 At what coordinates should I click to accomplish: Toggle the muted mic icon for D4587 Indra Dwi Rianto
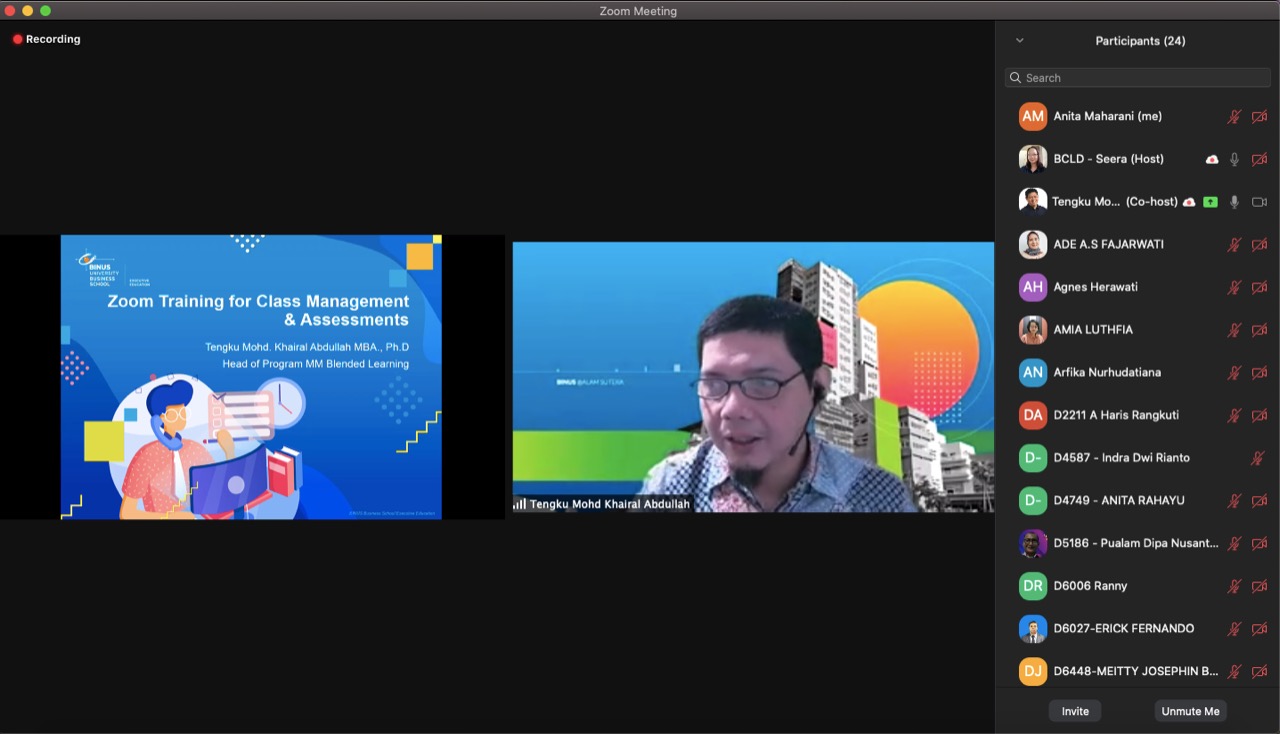point(1258,458)
